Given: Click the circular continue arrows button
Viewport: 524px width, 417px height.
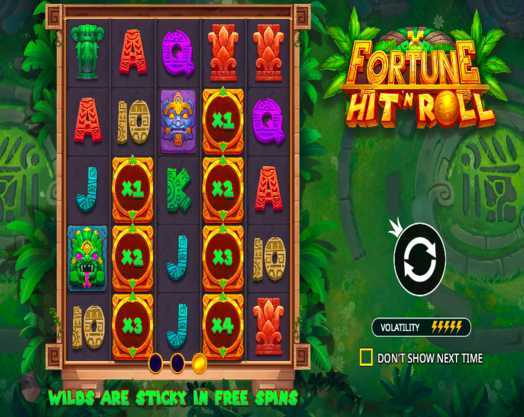Looking at the screenshot, I should [x=420, y=259].
